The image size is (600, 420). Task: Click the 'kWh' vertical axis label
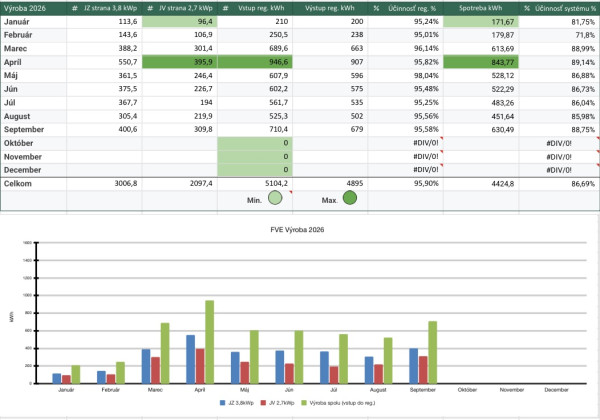(11, 317)
